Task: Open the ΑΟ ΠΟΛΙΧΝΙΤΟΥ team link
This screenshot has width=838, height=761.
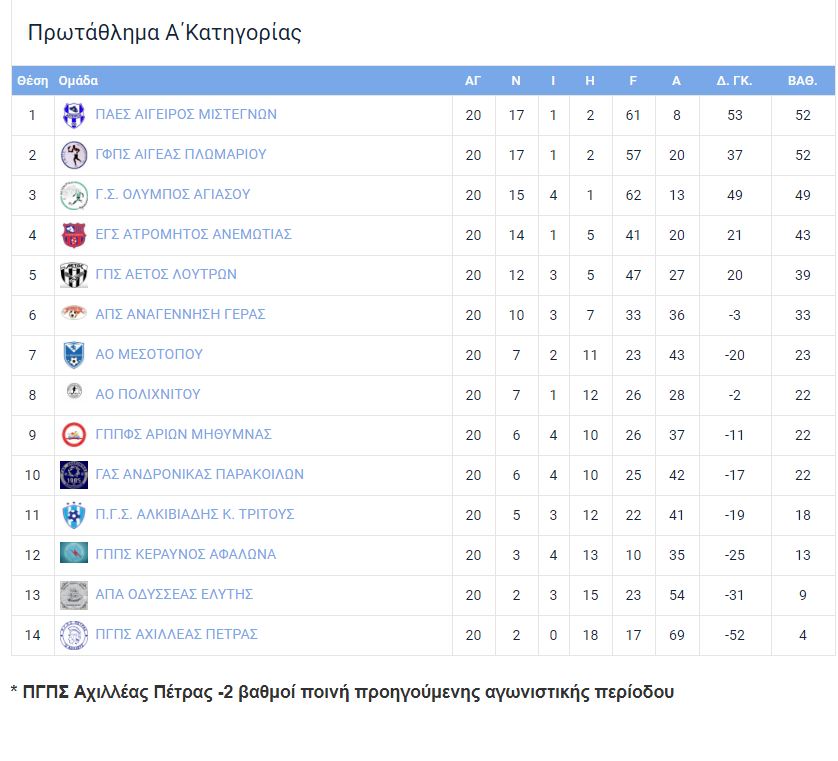Action: pyautogui.click(x=148, y=394)
